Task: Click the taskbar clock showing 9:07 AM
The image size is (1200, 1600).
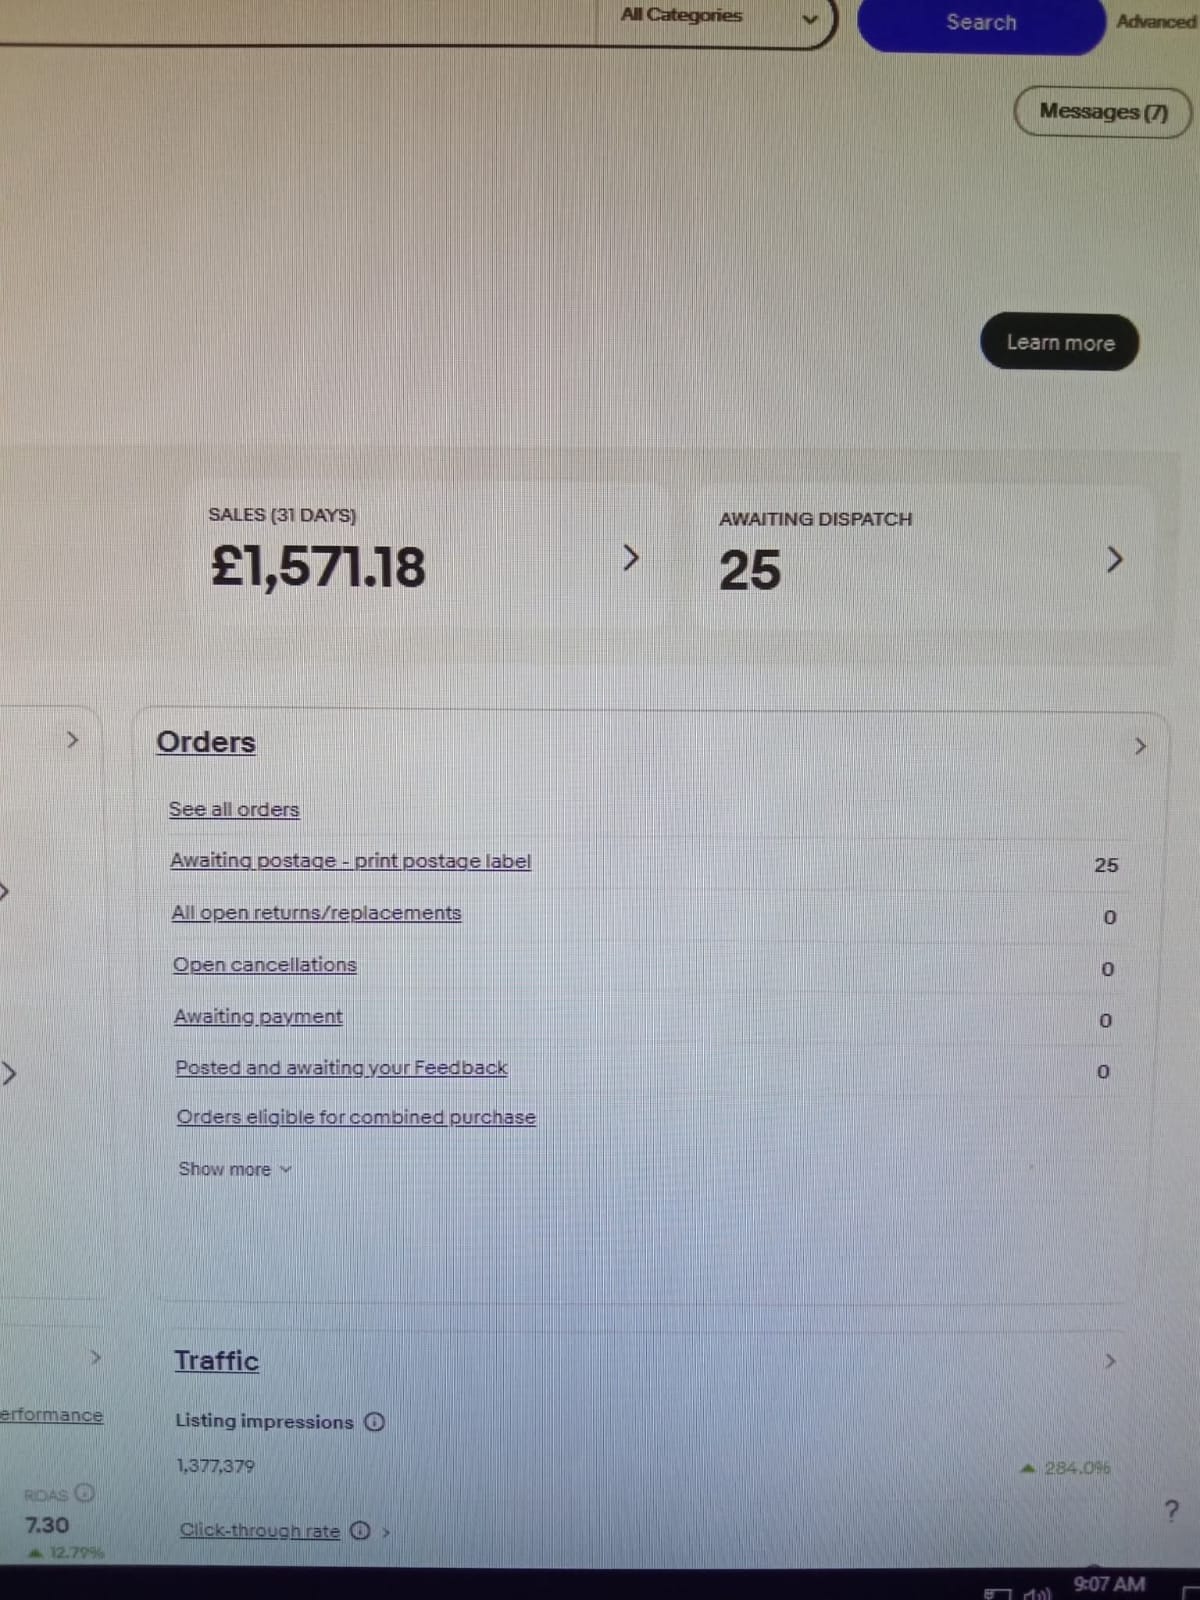Action: click(1109, 1584)
